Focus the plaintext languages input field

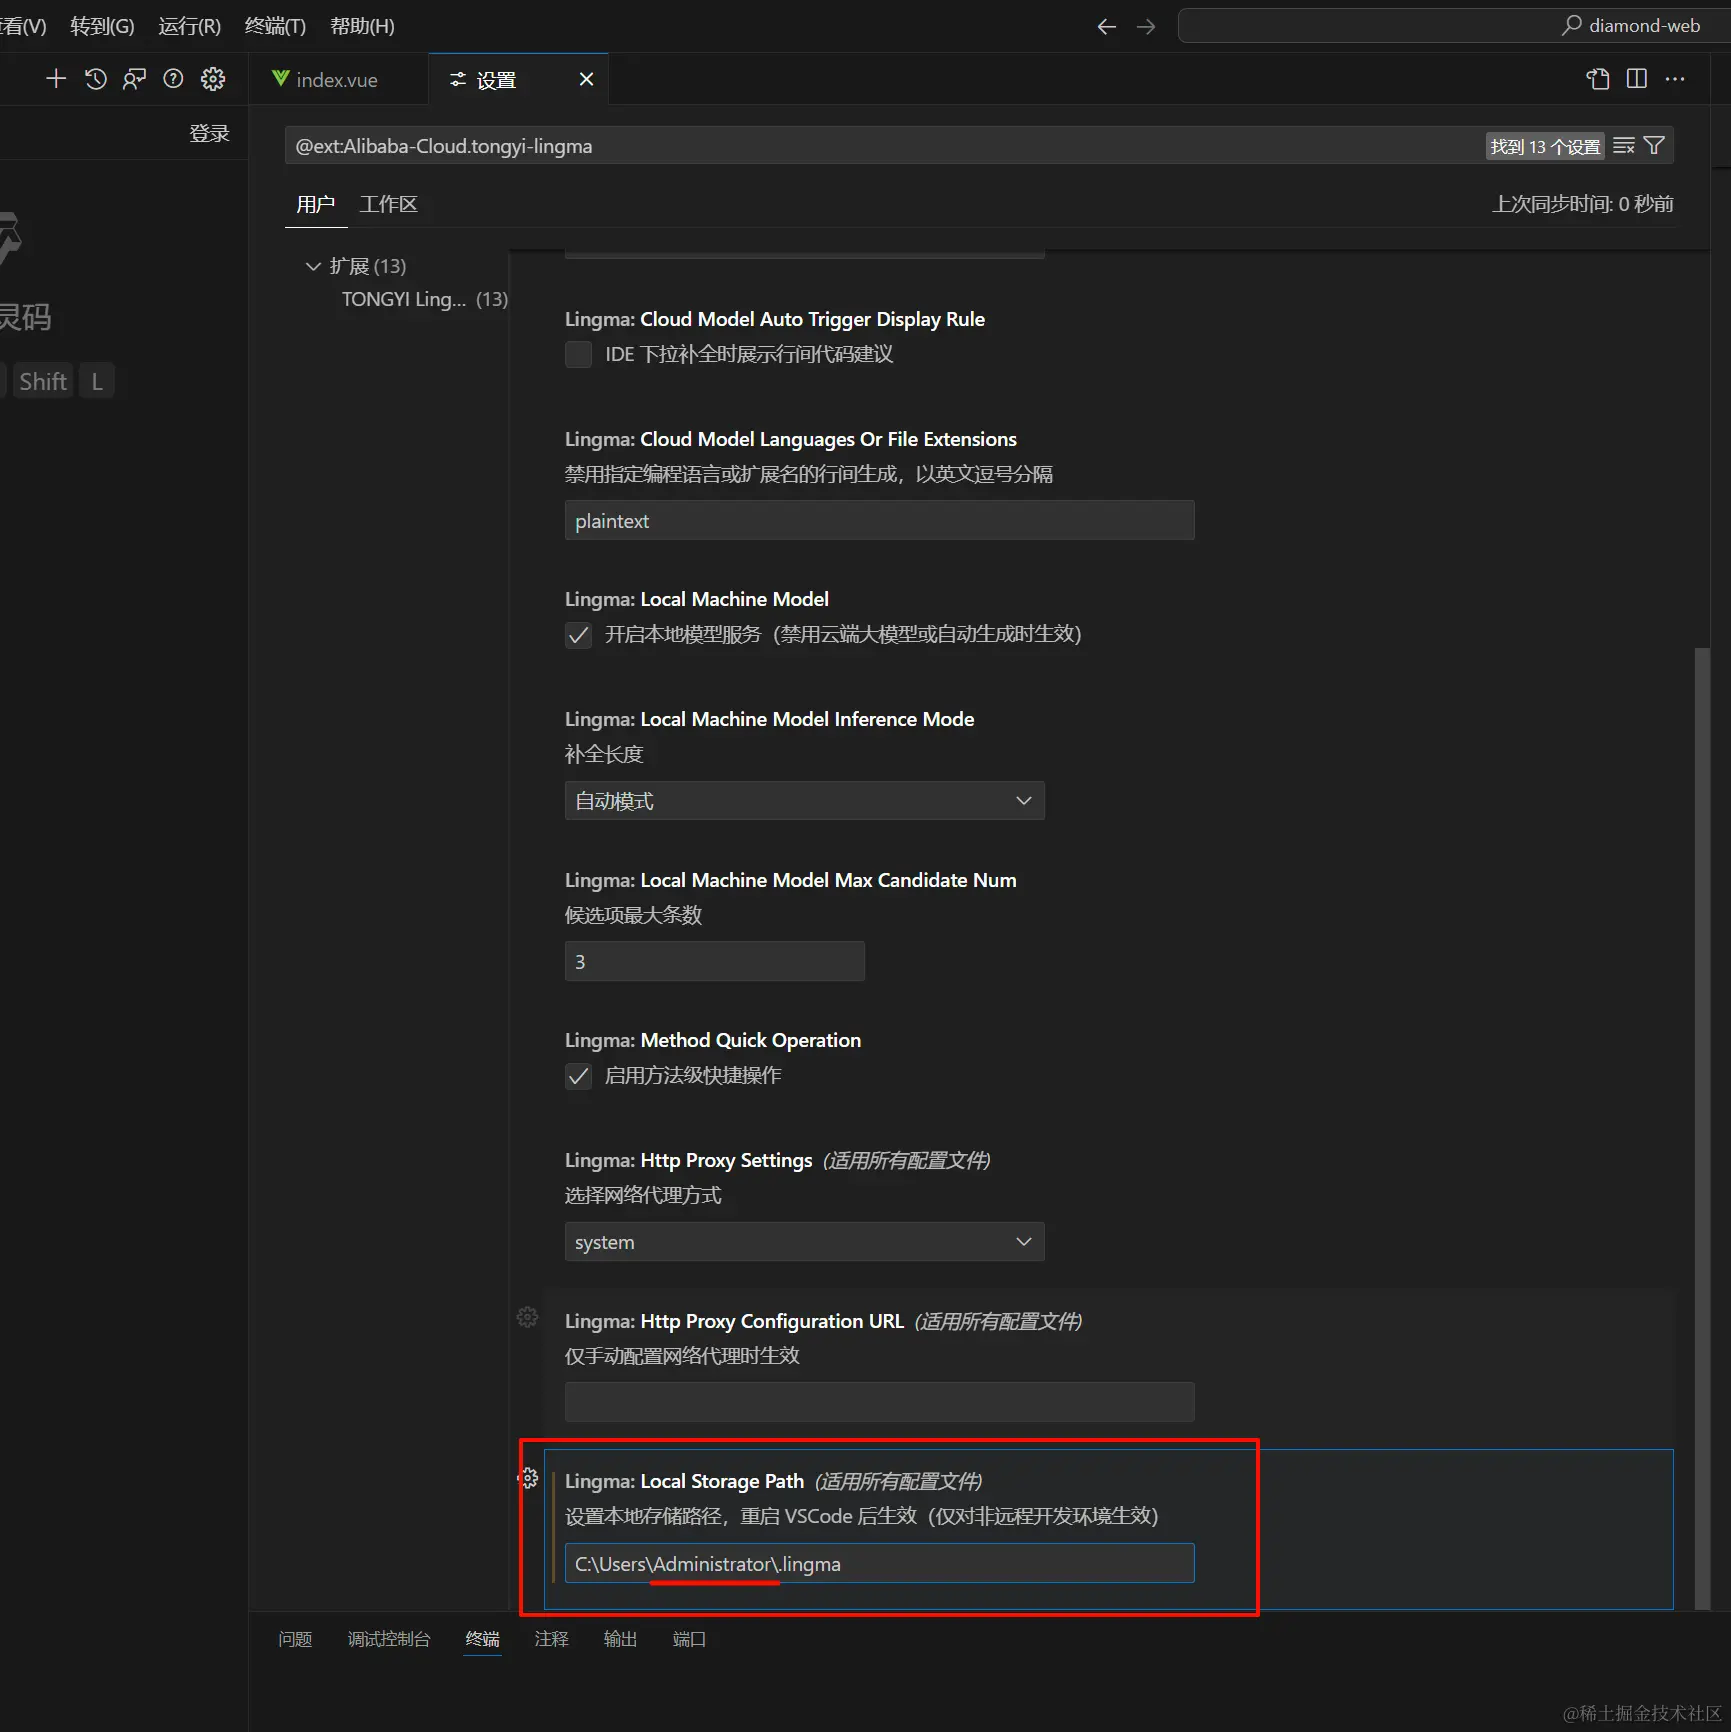tap(880, 521)
